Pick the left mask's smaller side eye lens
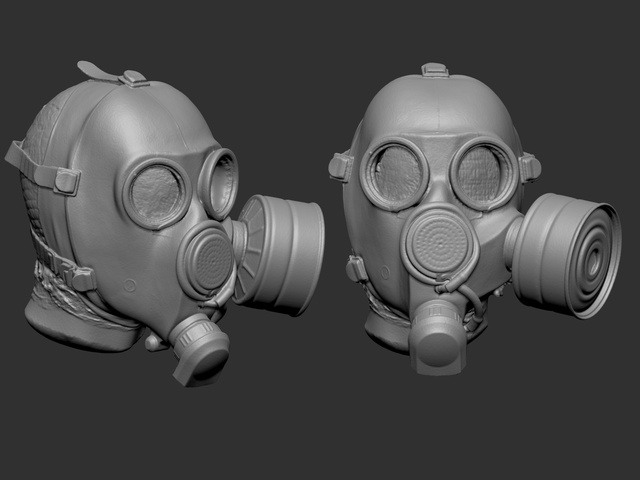 tap(218, 183)
